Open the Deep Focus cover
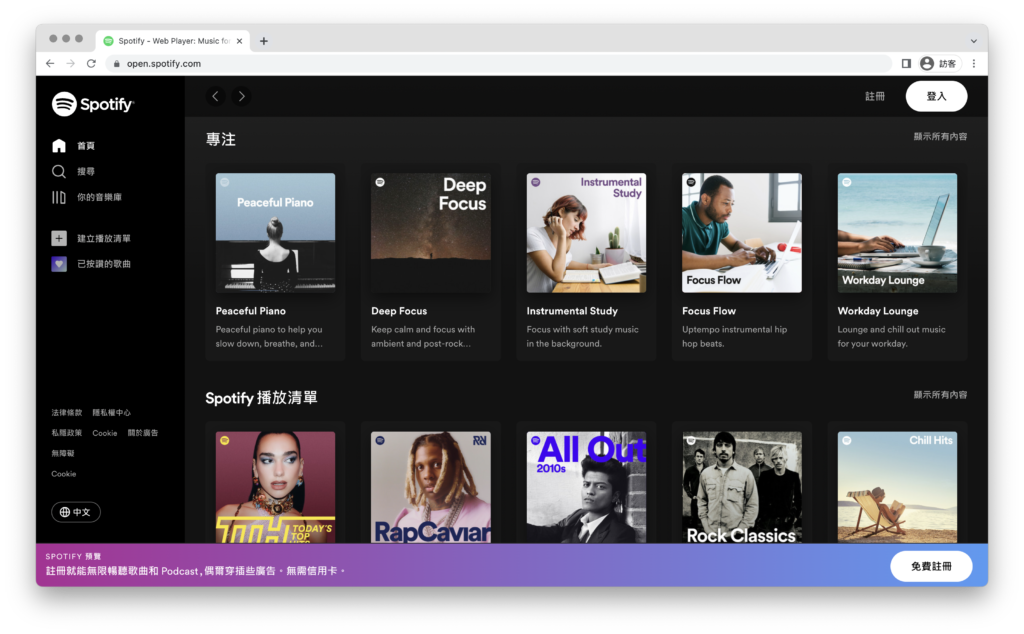The height and width of the screenshot is (634, 1024). pos(431,233)
